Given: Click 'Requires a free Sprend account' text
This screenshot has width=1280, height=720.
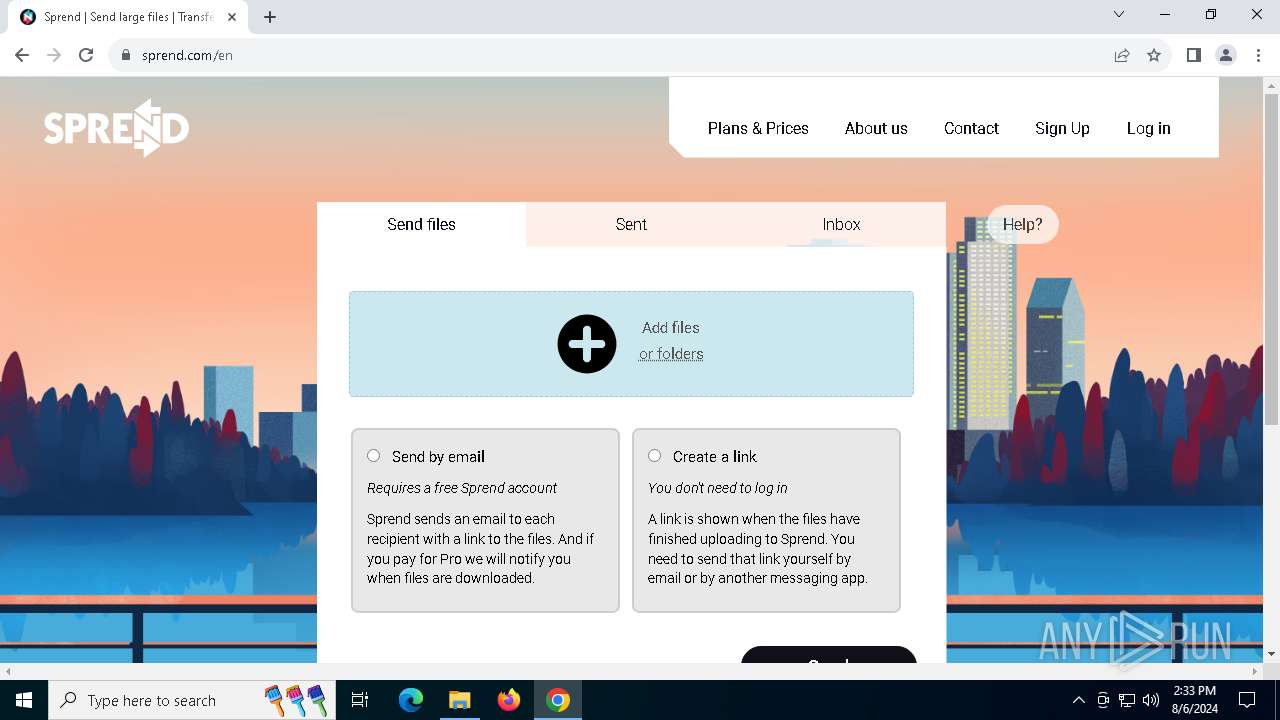Looking at the screenshot, I should [462, 488].
